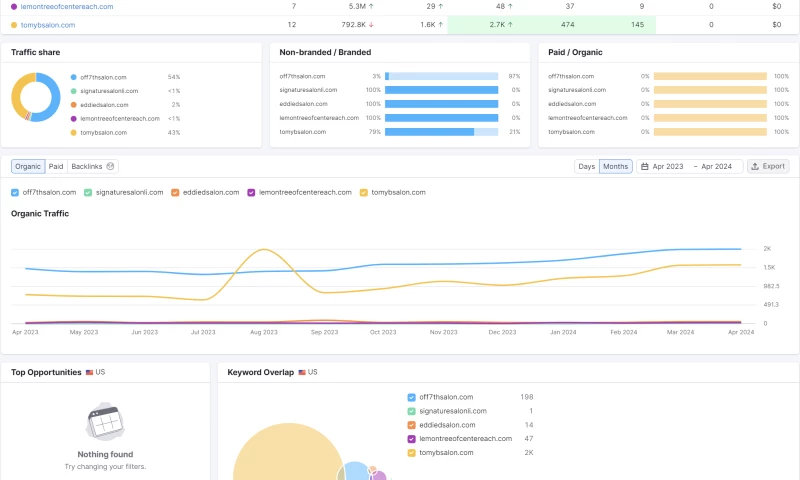Switch the chart to the Backlinks tab

[86, 167]
